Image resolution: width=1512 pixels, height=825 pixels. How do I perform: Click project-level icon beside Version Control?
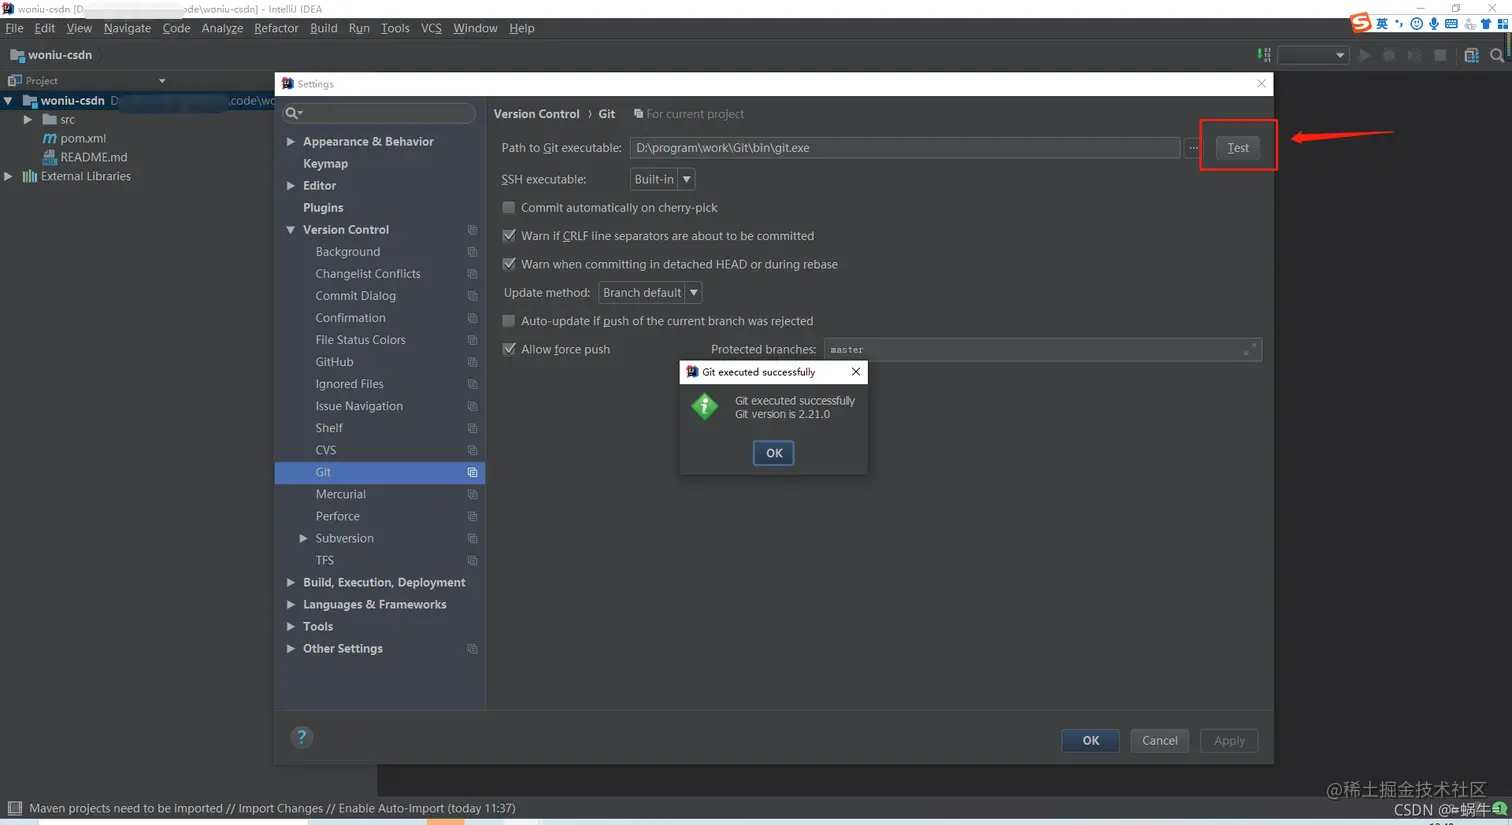[x=472, y=230]
